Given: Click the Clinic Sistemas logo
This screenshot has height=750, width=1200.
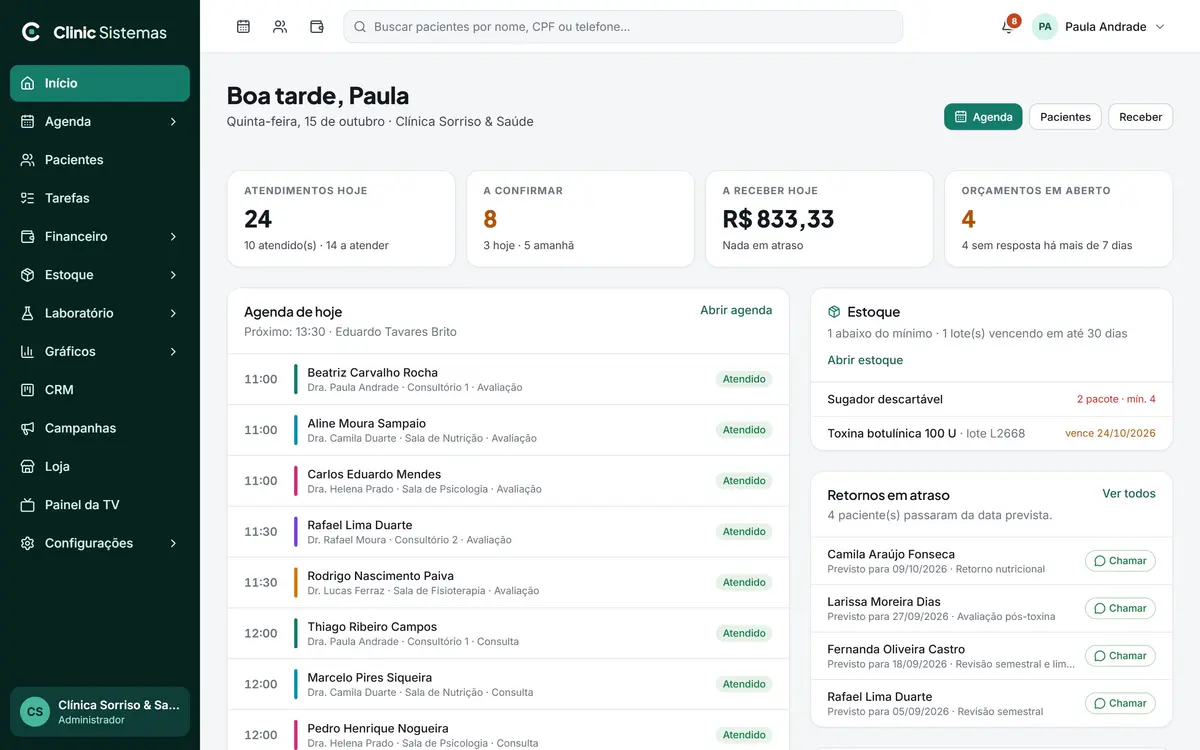Looking at the screenshot, I should pyautogui.click(x=94, y=32).
